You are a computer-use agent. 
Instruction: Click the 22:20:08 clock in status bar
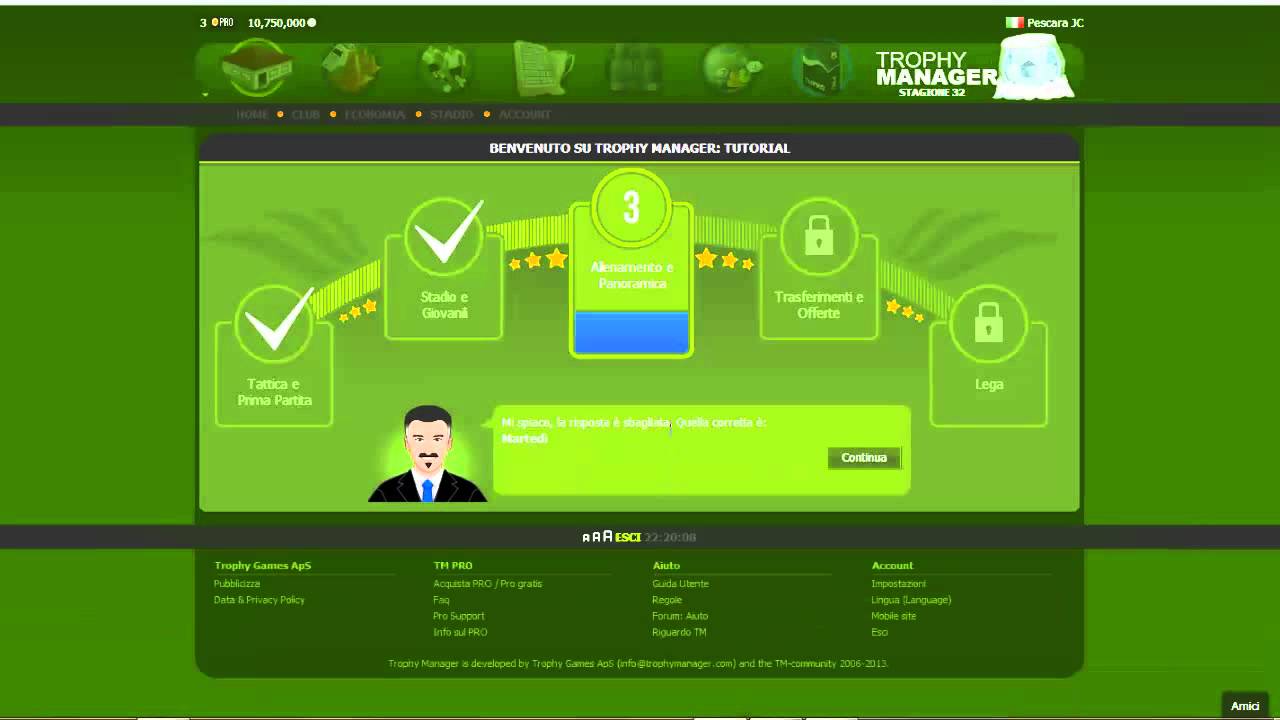tap(670, 537)
